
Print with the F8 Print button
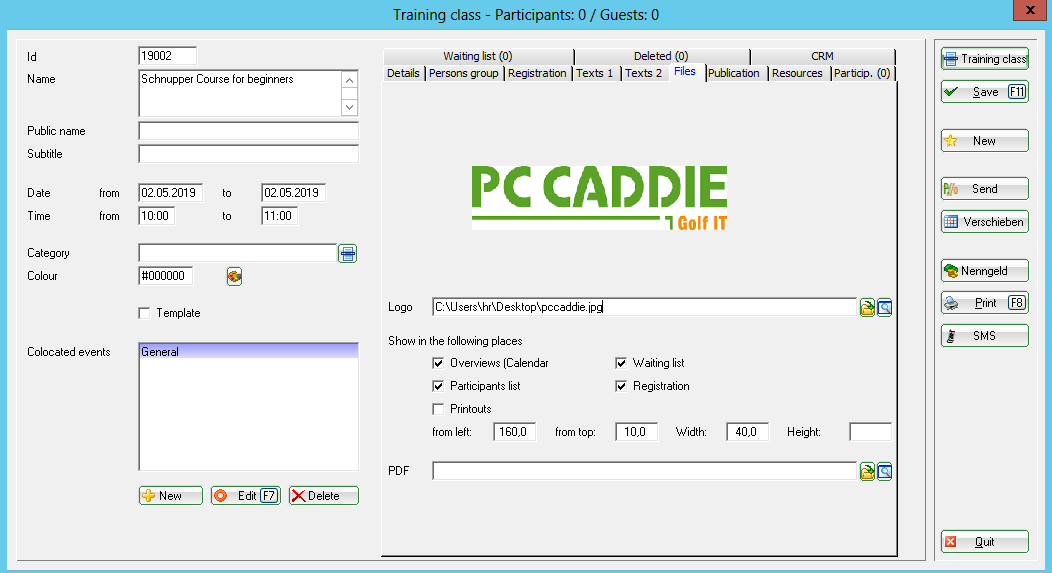(985, 303)
